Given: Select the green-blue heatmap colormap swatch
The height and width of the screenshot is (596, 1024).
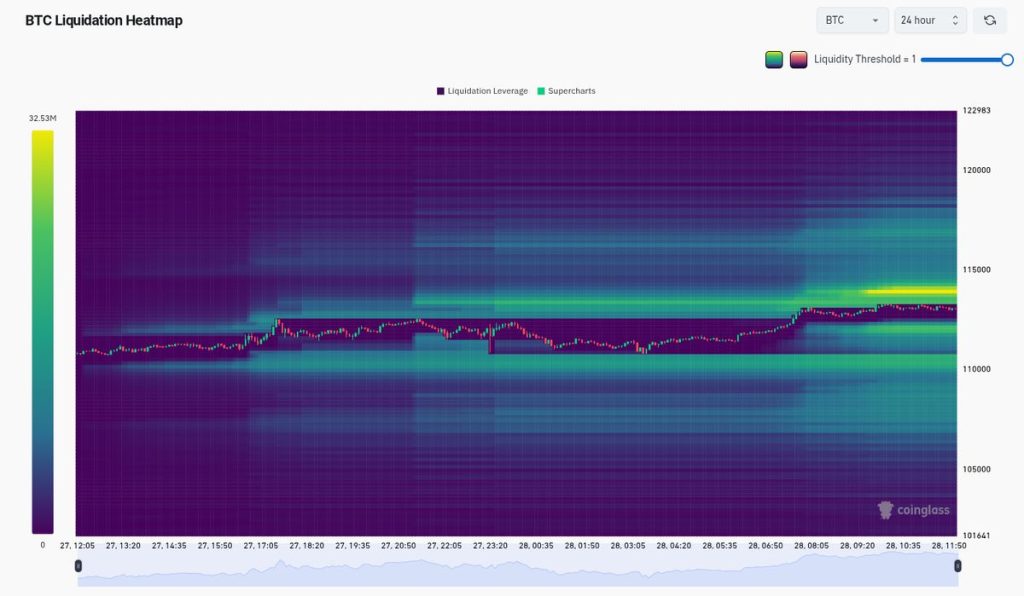Looking at the screenshot, I should tap(774, 59).
